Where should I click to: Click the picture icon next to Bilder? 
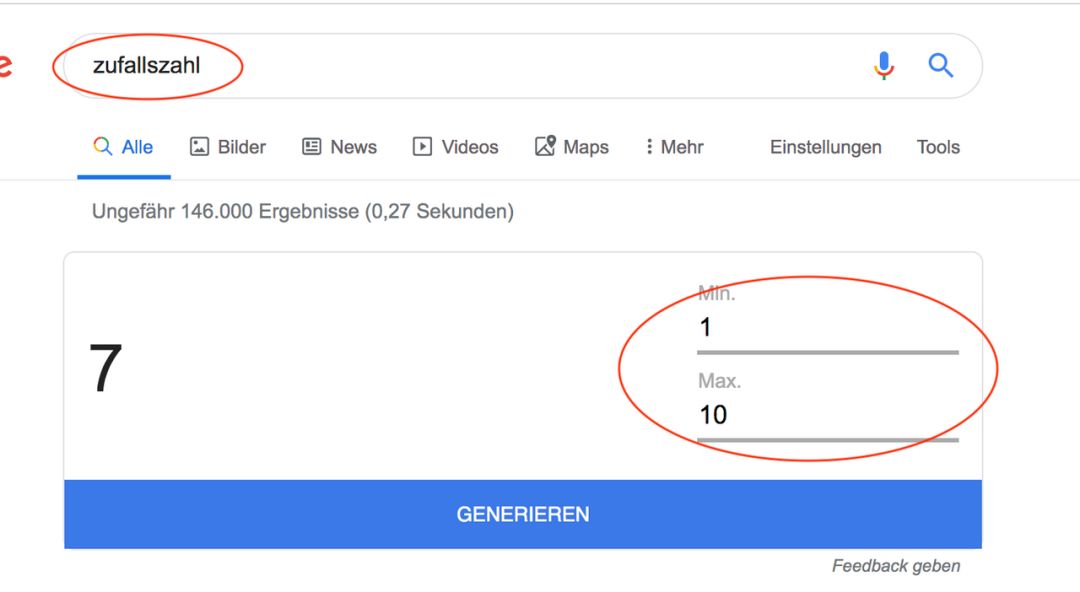[x=199, y=146]
